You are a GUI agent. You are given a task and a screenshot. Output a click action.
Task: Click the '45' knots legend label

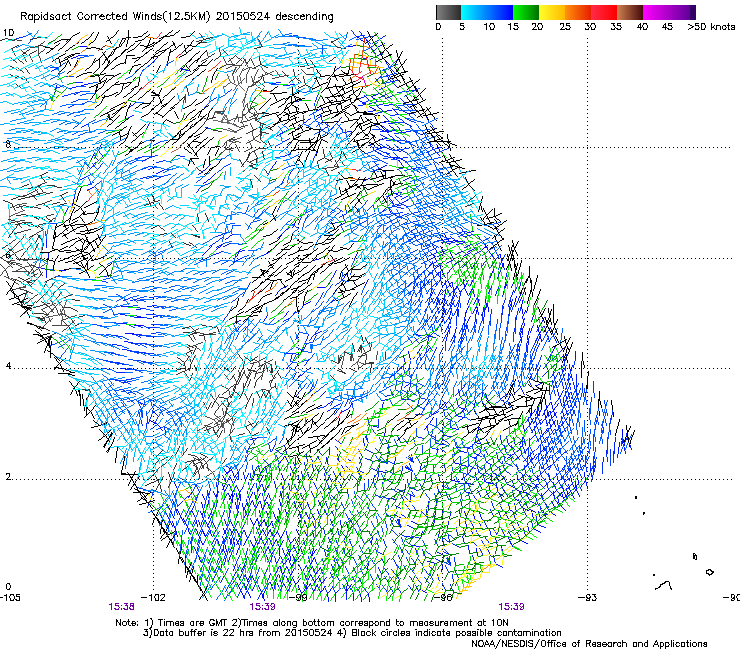[667, 27]
